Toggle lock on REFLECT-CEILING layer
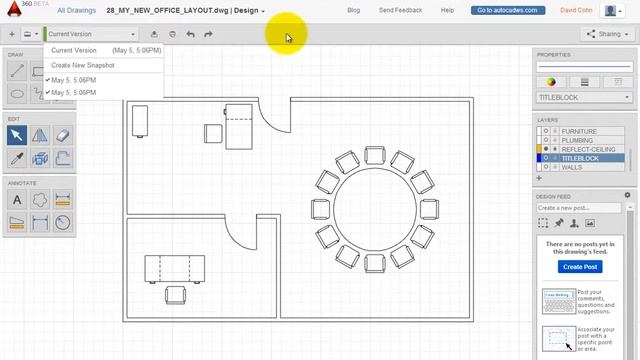The height and width of the screenshot is (360, 640). pos(555,149)
